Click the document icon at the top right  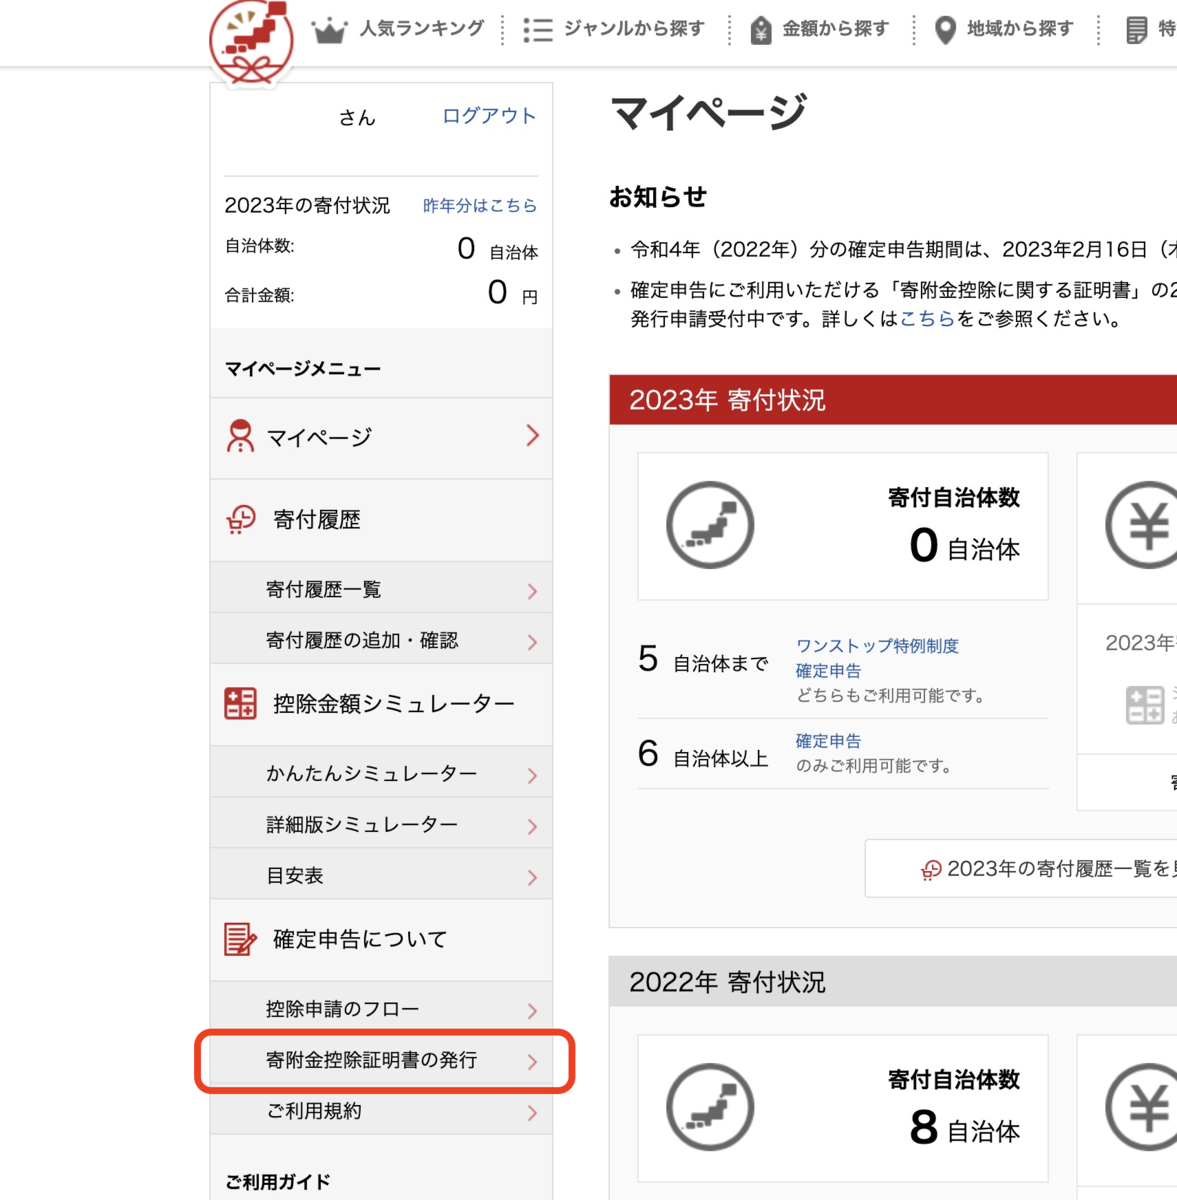[x=1137, y=30]
